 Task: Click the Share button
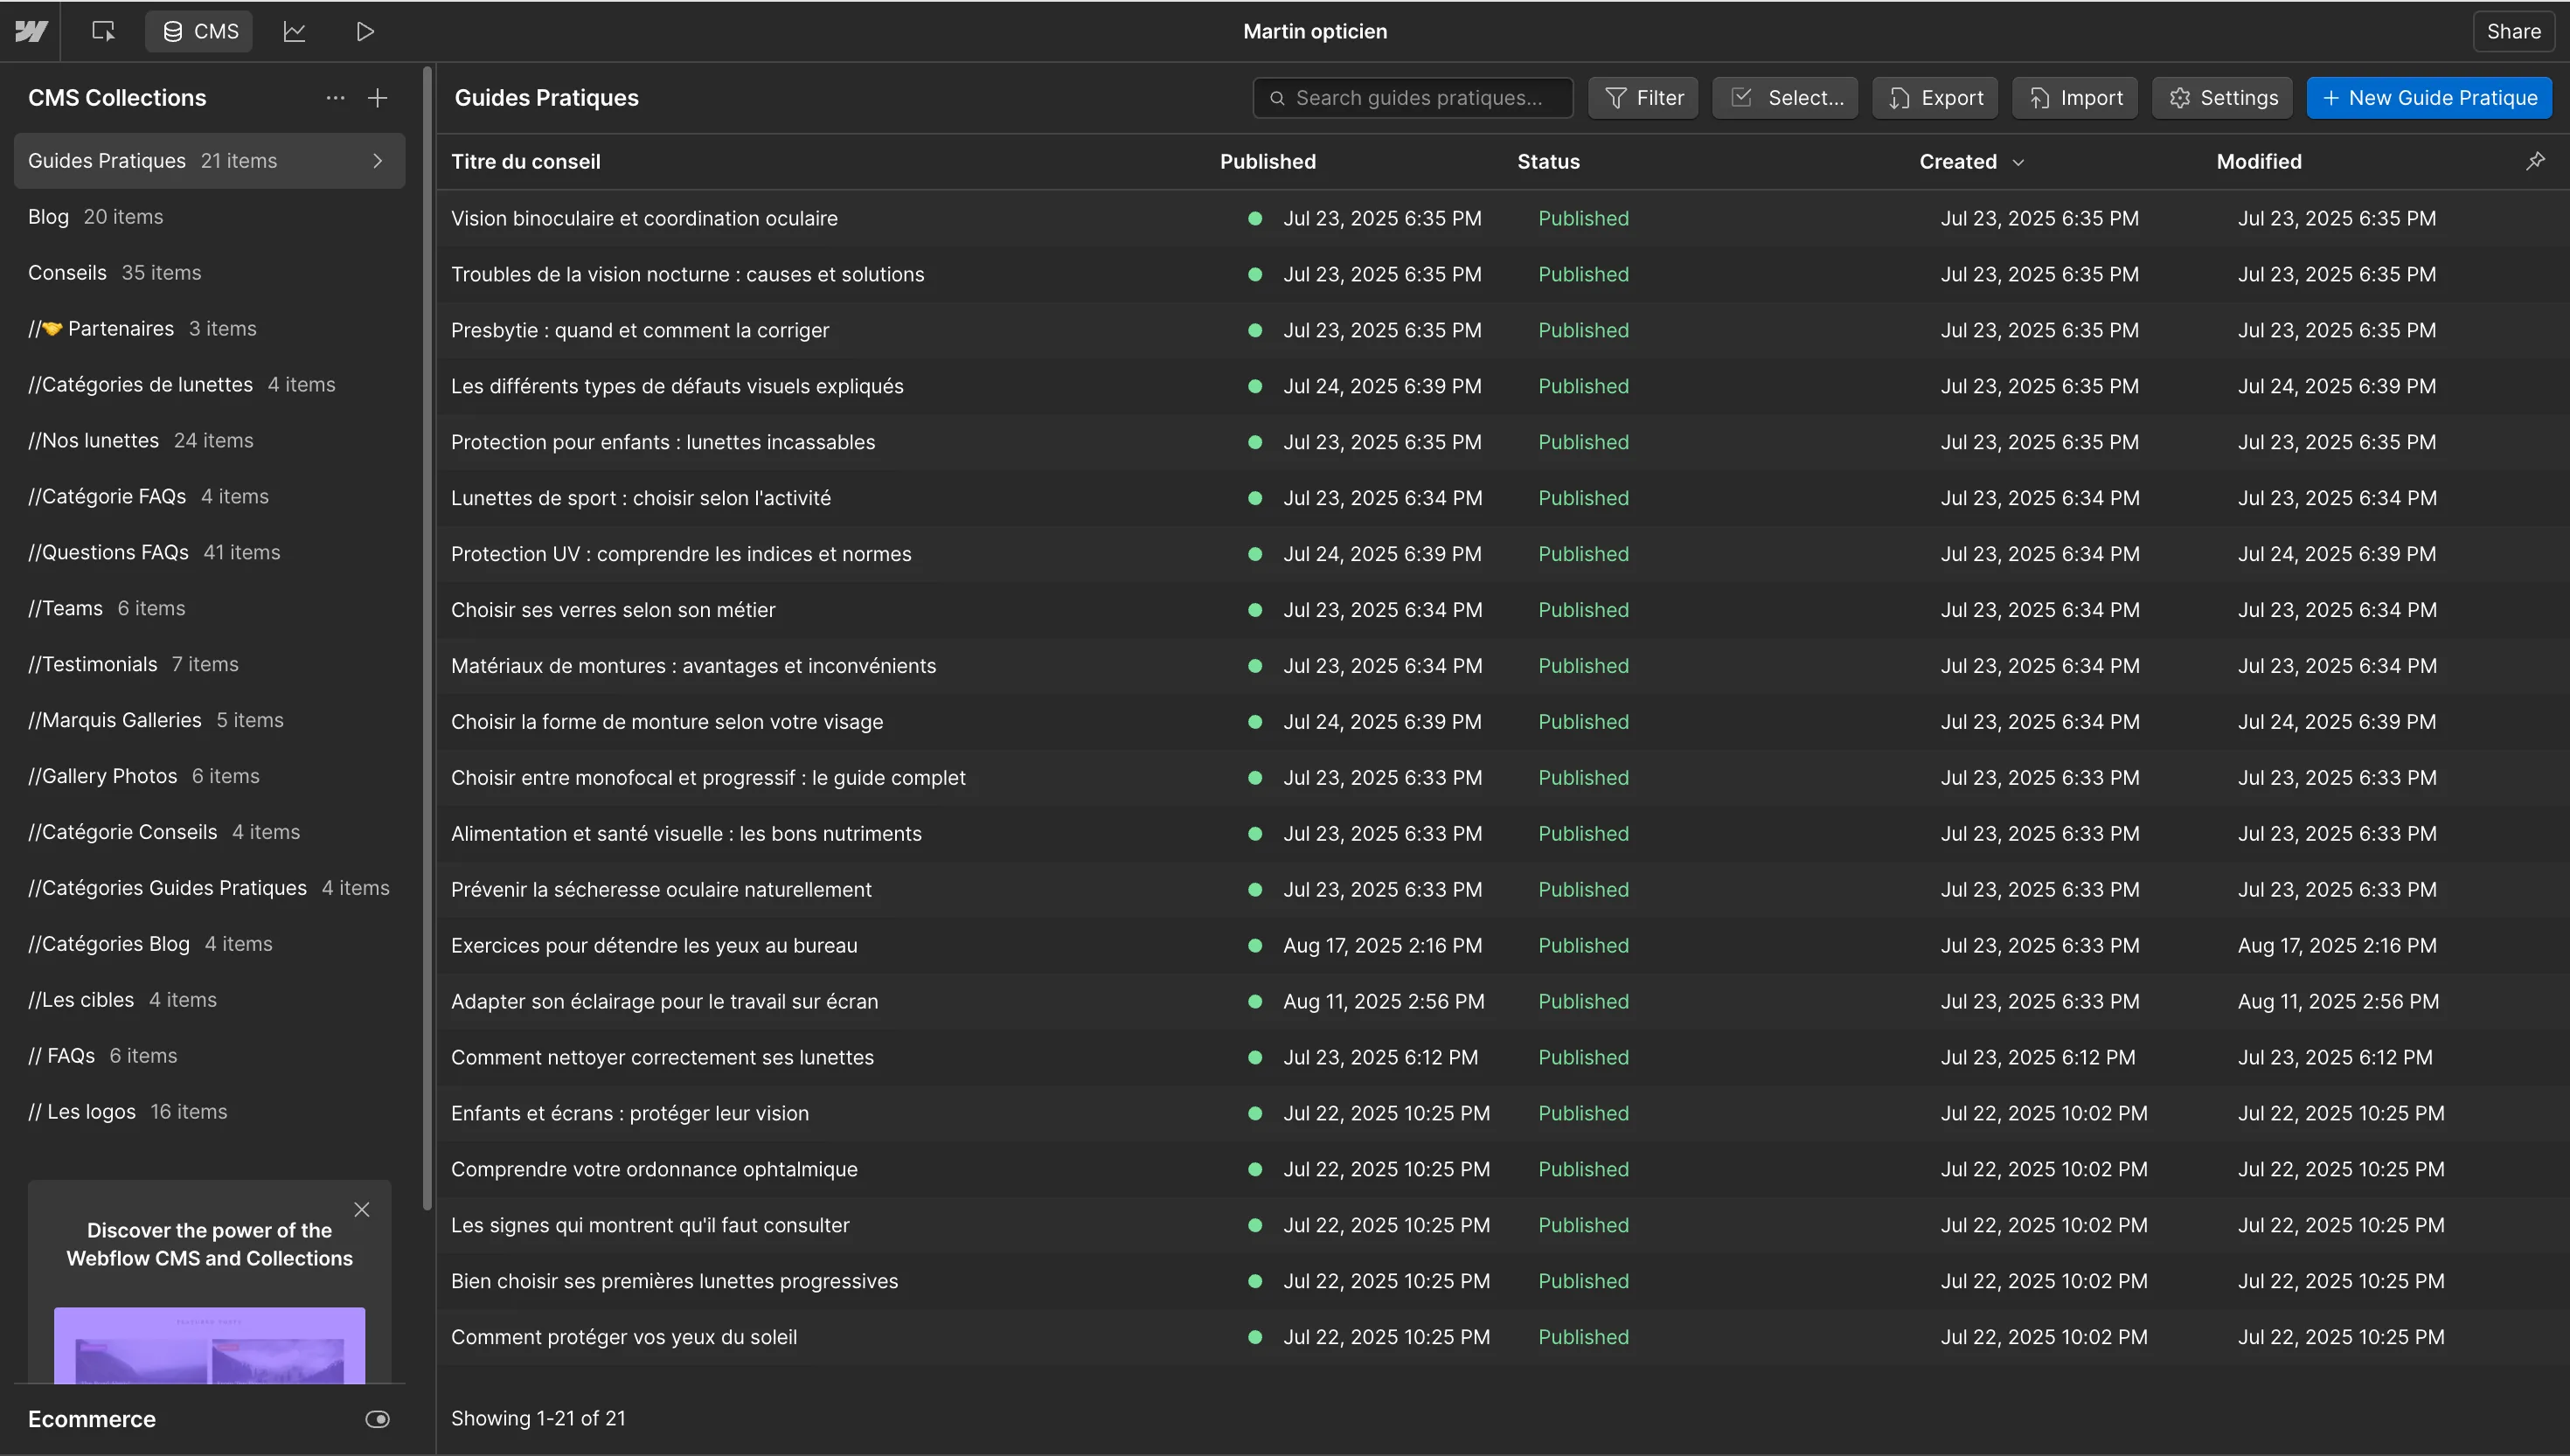2513,31
